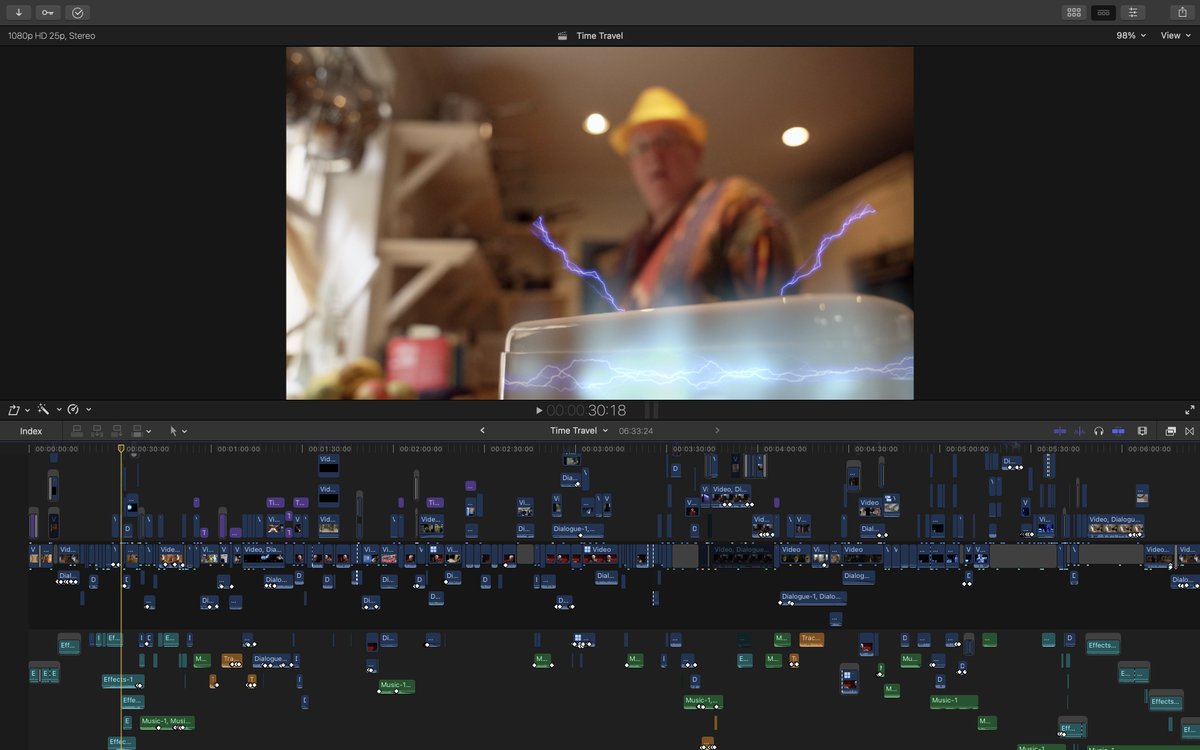
Task: Enter full-screen viewer with the expand arrows
Action: click(x=1190, y=410)
